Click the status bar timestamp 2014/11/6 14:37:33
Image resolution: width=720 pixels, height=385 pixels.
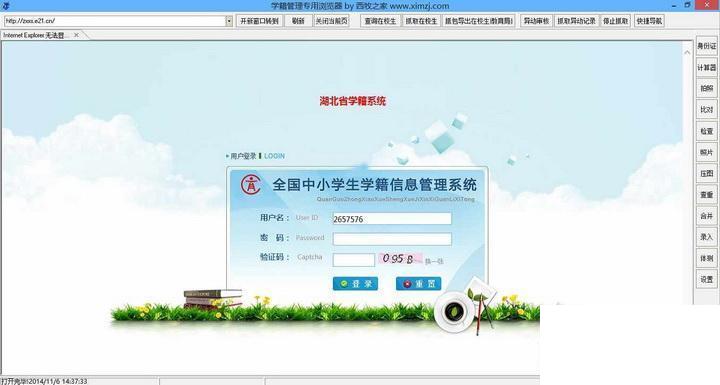(x=59, y=381)
